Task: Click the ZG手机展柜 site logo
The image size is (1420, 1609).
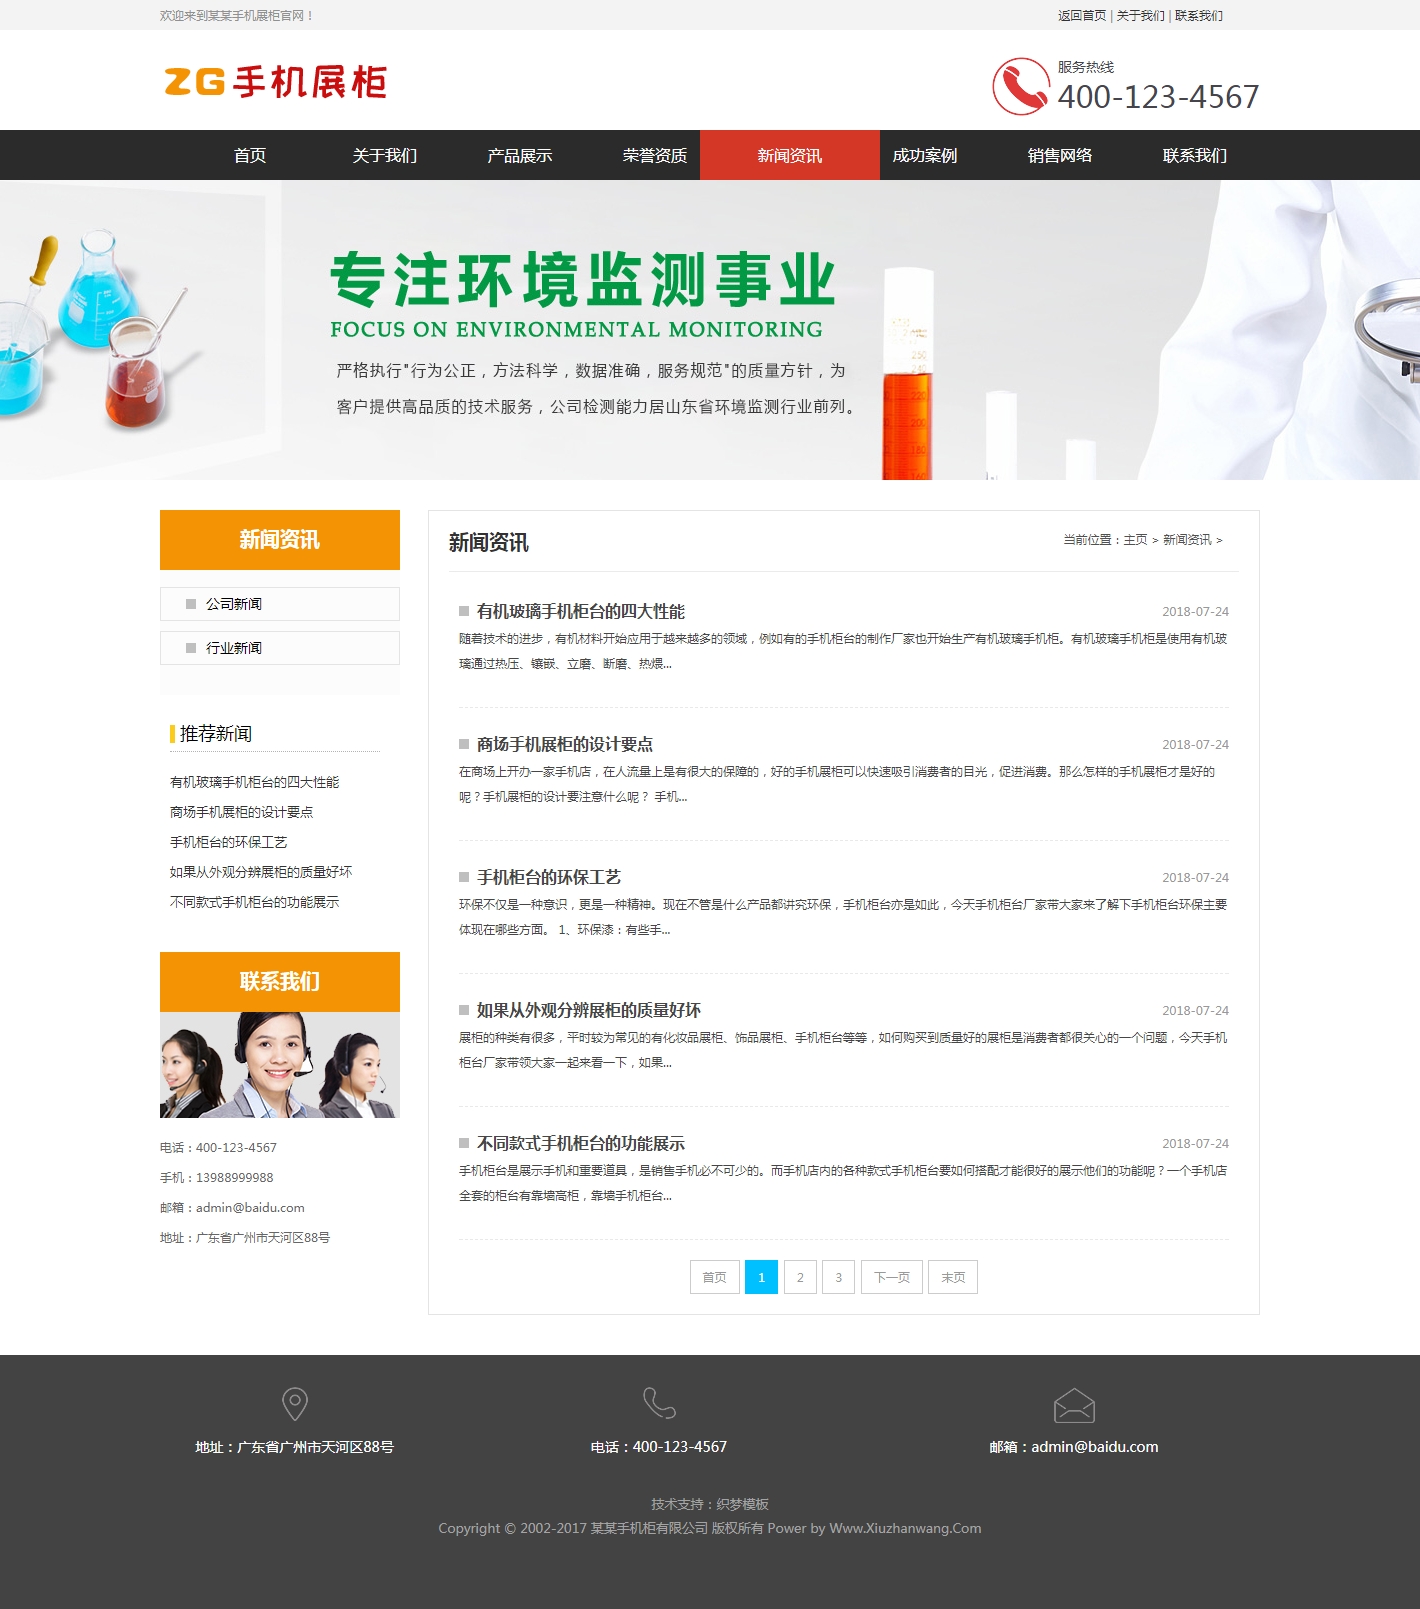Action: click(276, 82)
